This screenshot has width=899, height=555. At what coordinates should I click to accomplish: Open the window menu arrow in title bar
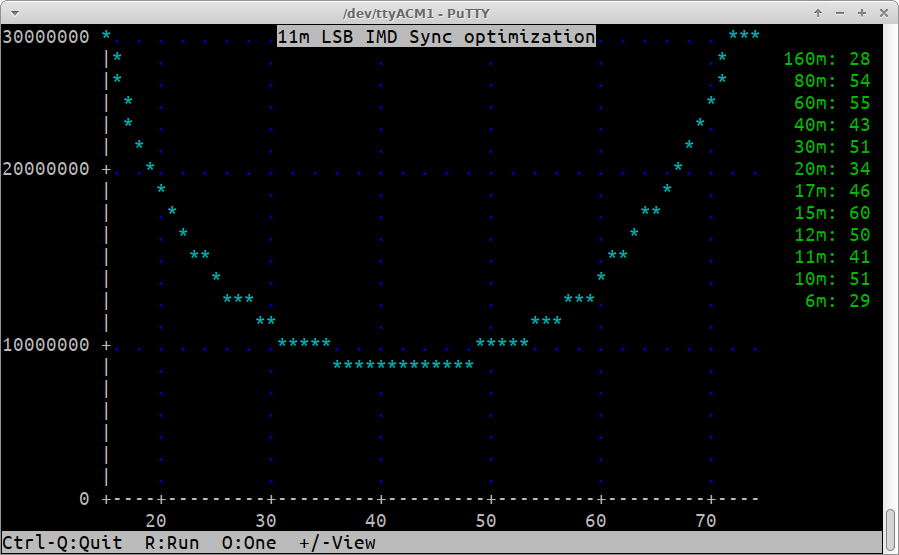(x=13, y=13)
